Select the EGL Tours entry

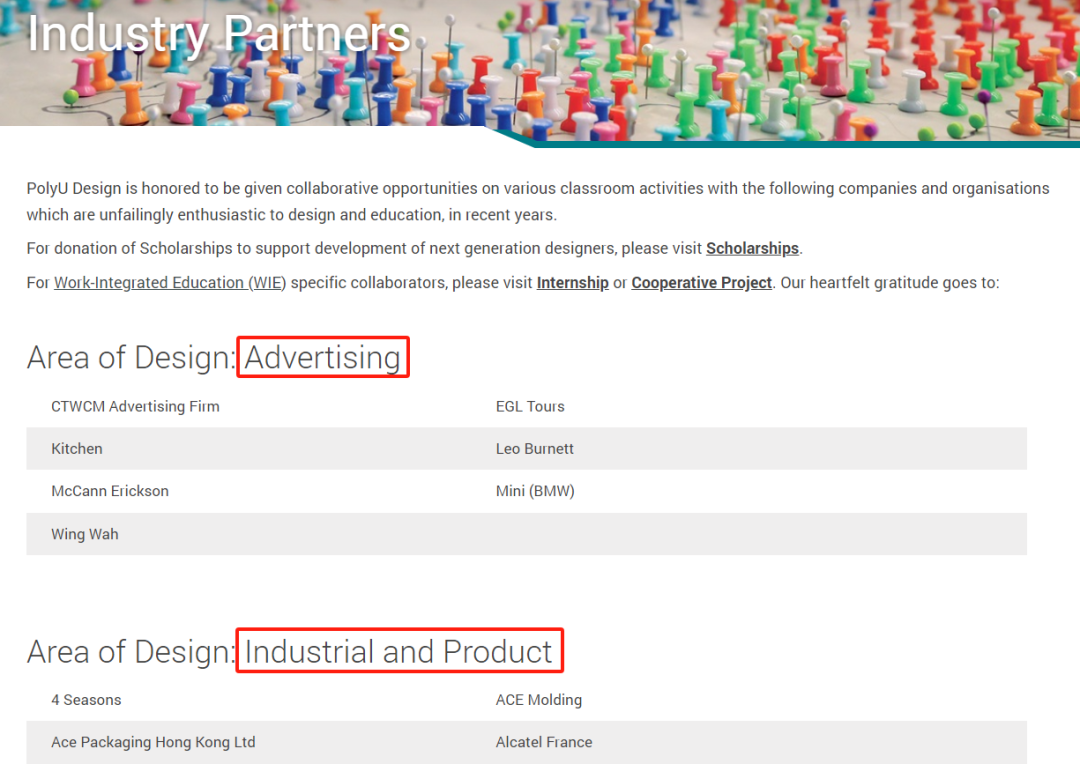(530, 406)
